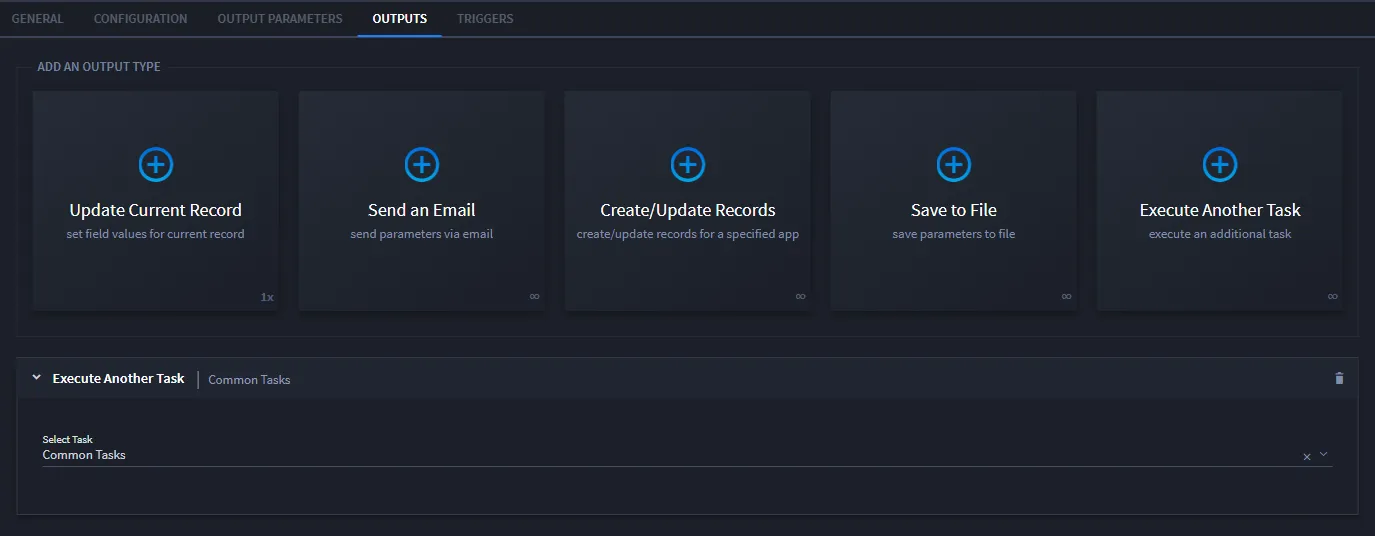Click the Save to File card title
1375x536 pixels.
point(954,210)
